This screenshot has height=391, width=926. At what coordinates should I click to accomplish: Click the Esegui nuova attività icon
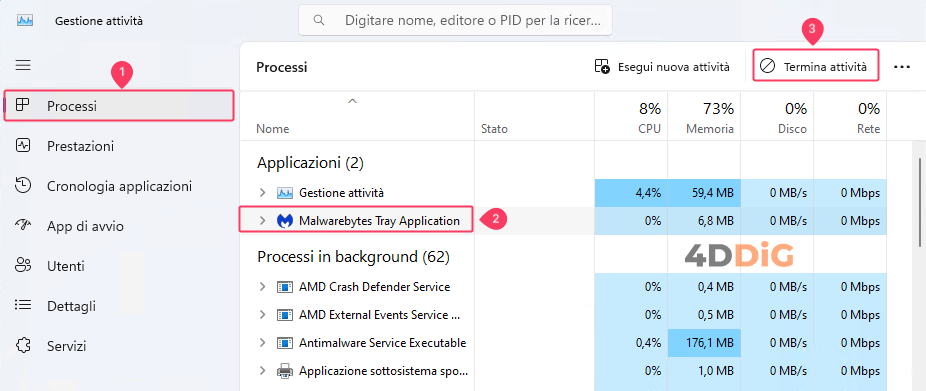[x=602, y=67]
